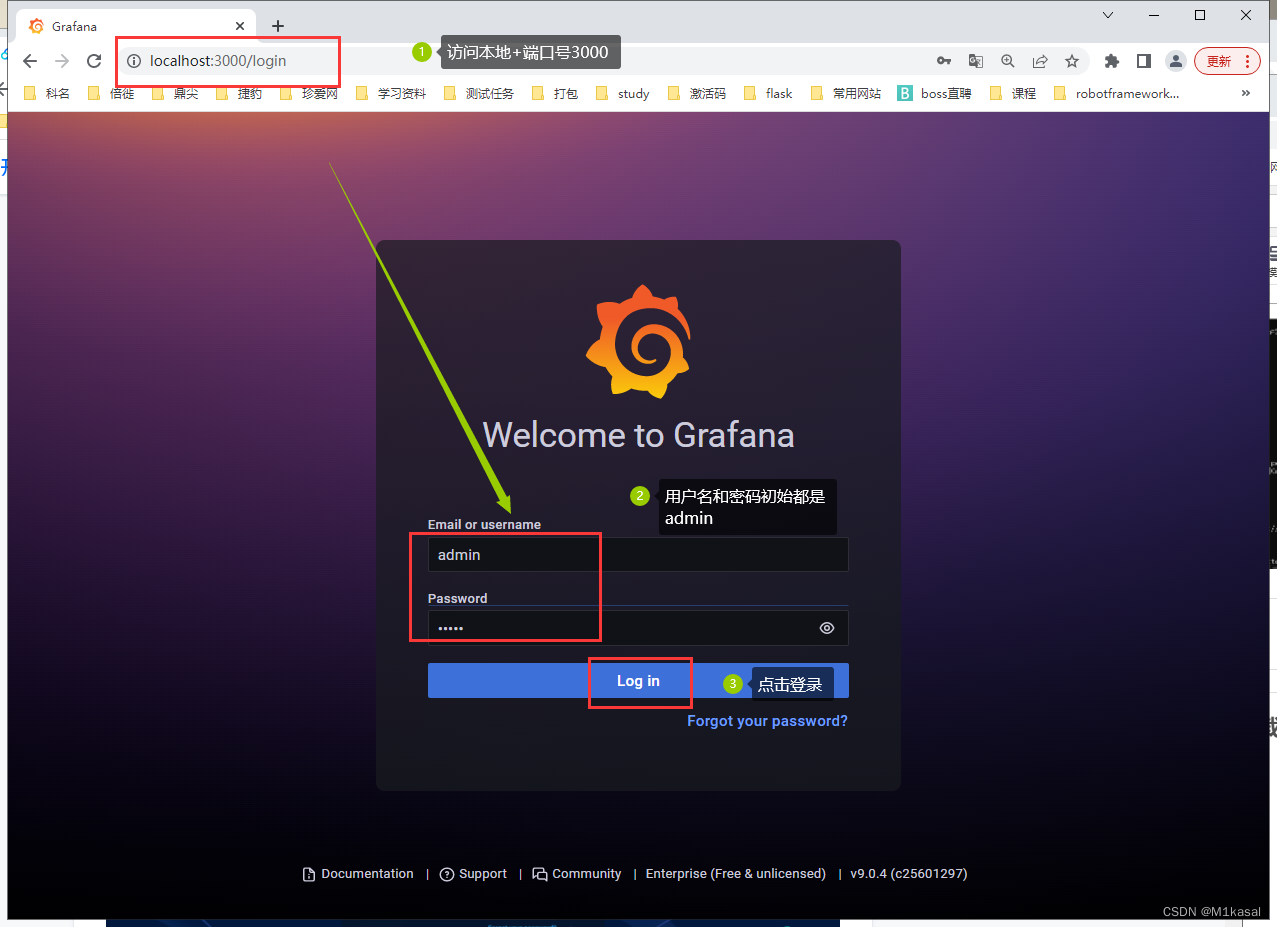1277x927 pixels.
Task: Open the 常用网站 bookmark folder
Action: [846, 93]
